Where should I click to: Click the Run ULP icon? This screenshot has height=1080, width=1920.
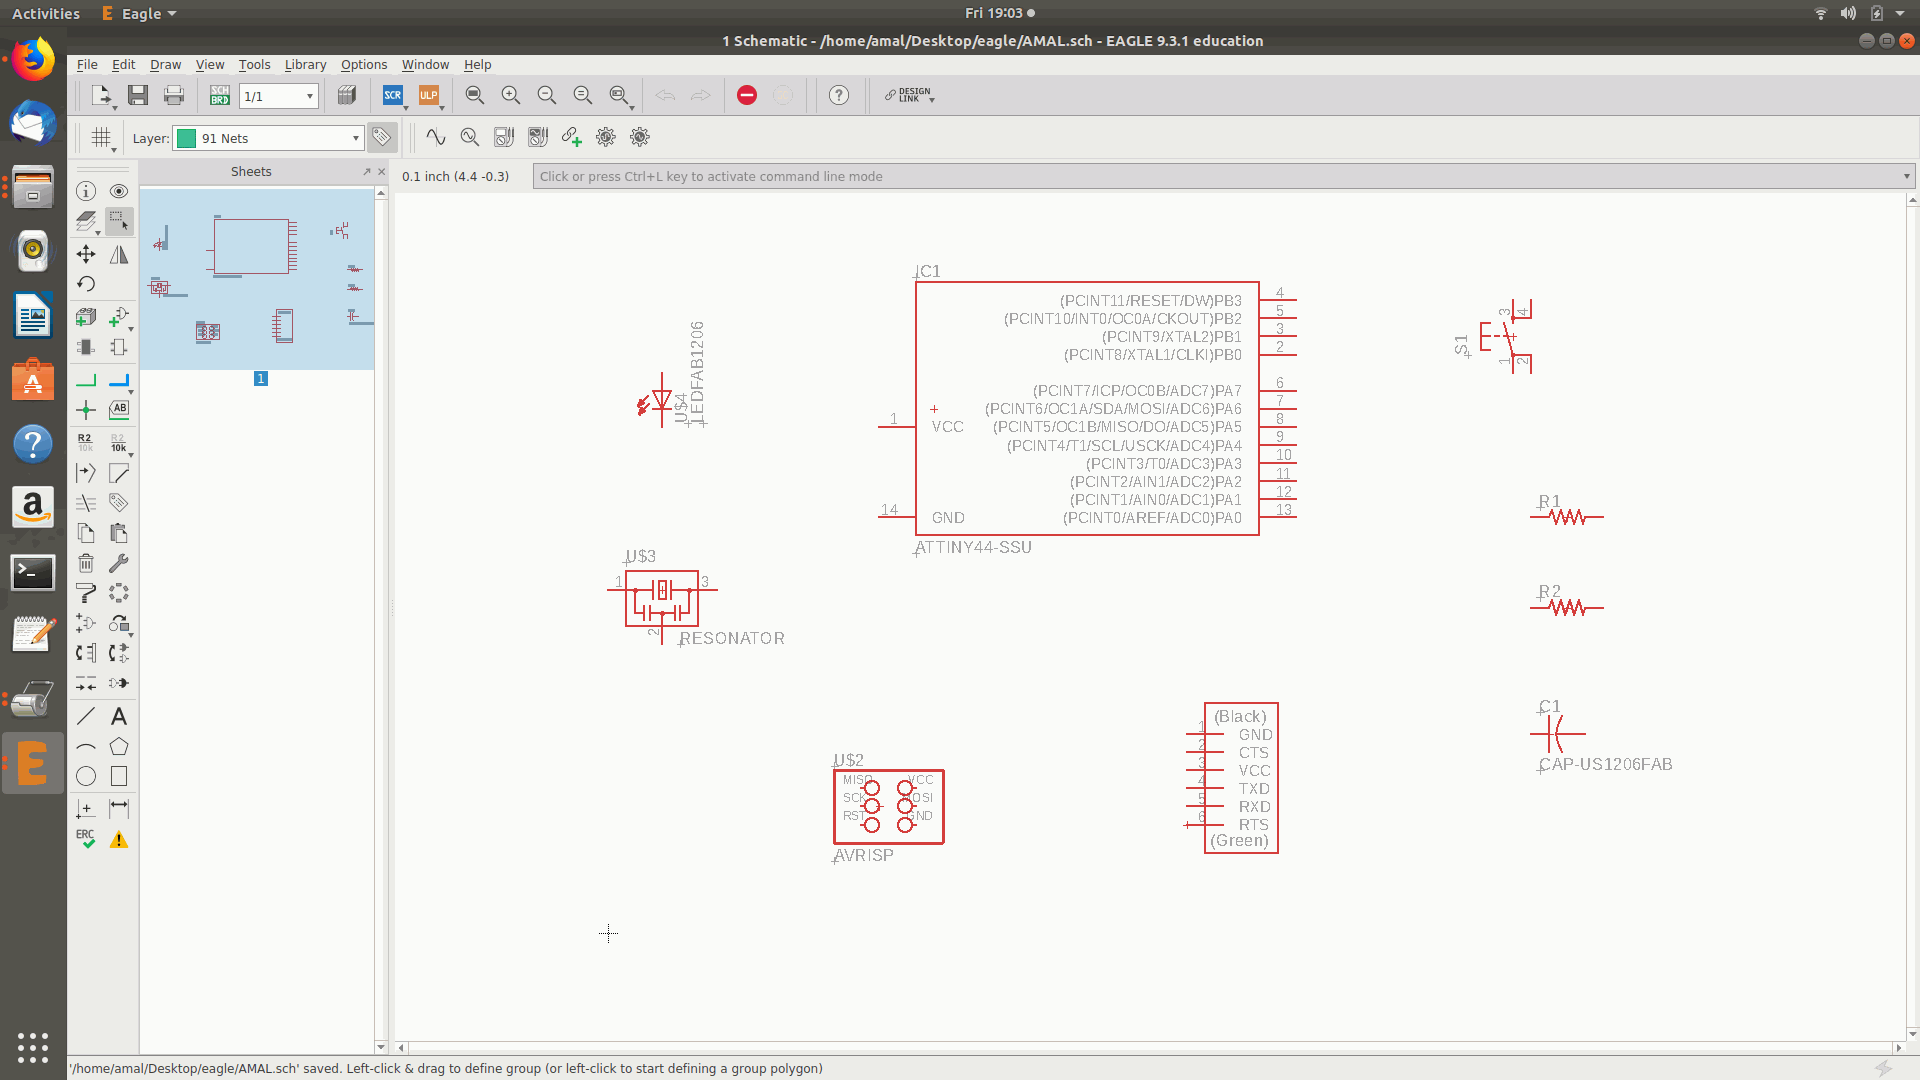click(x=429, y=95)
